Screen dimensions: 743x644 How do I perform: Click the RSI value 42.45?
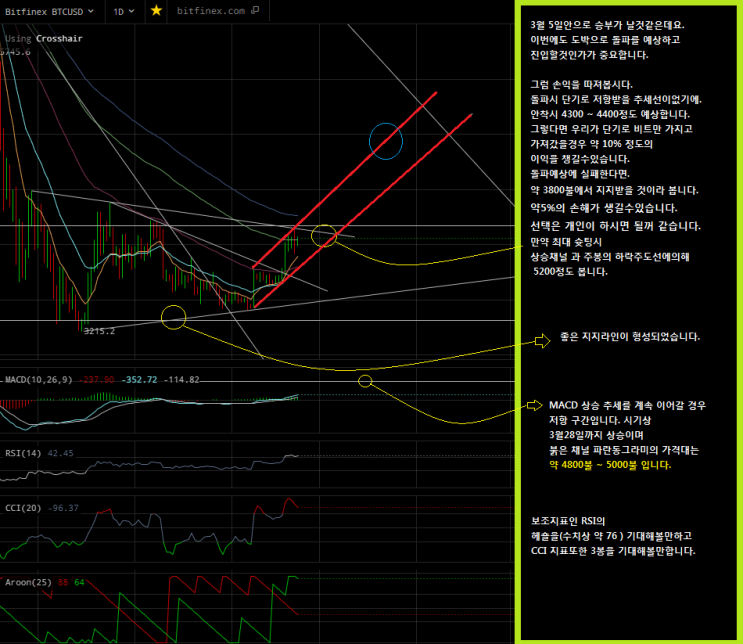(61, 453)
